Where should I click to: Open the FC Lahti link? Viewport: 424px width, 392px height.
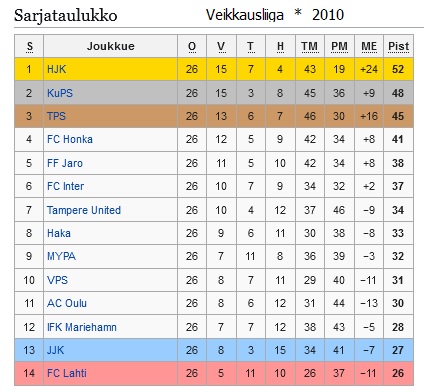pyautogui.click(x=67, y=373)
